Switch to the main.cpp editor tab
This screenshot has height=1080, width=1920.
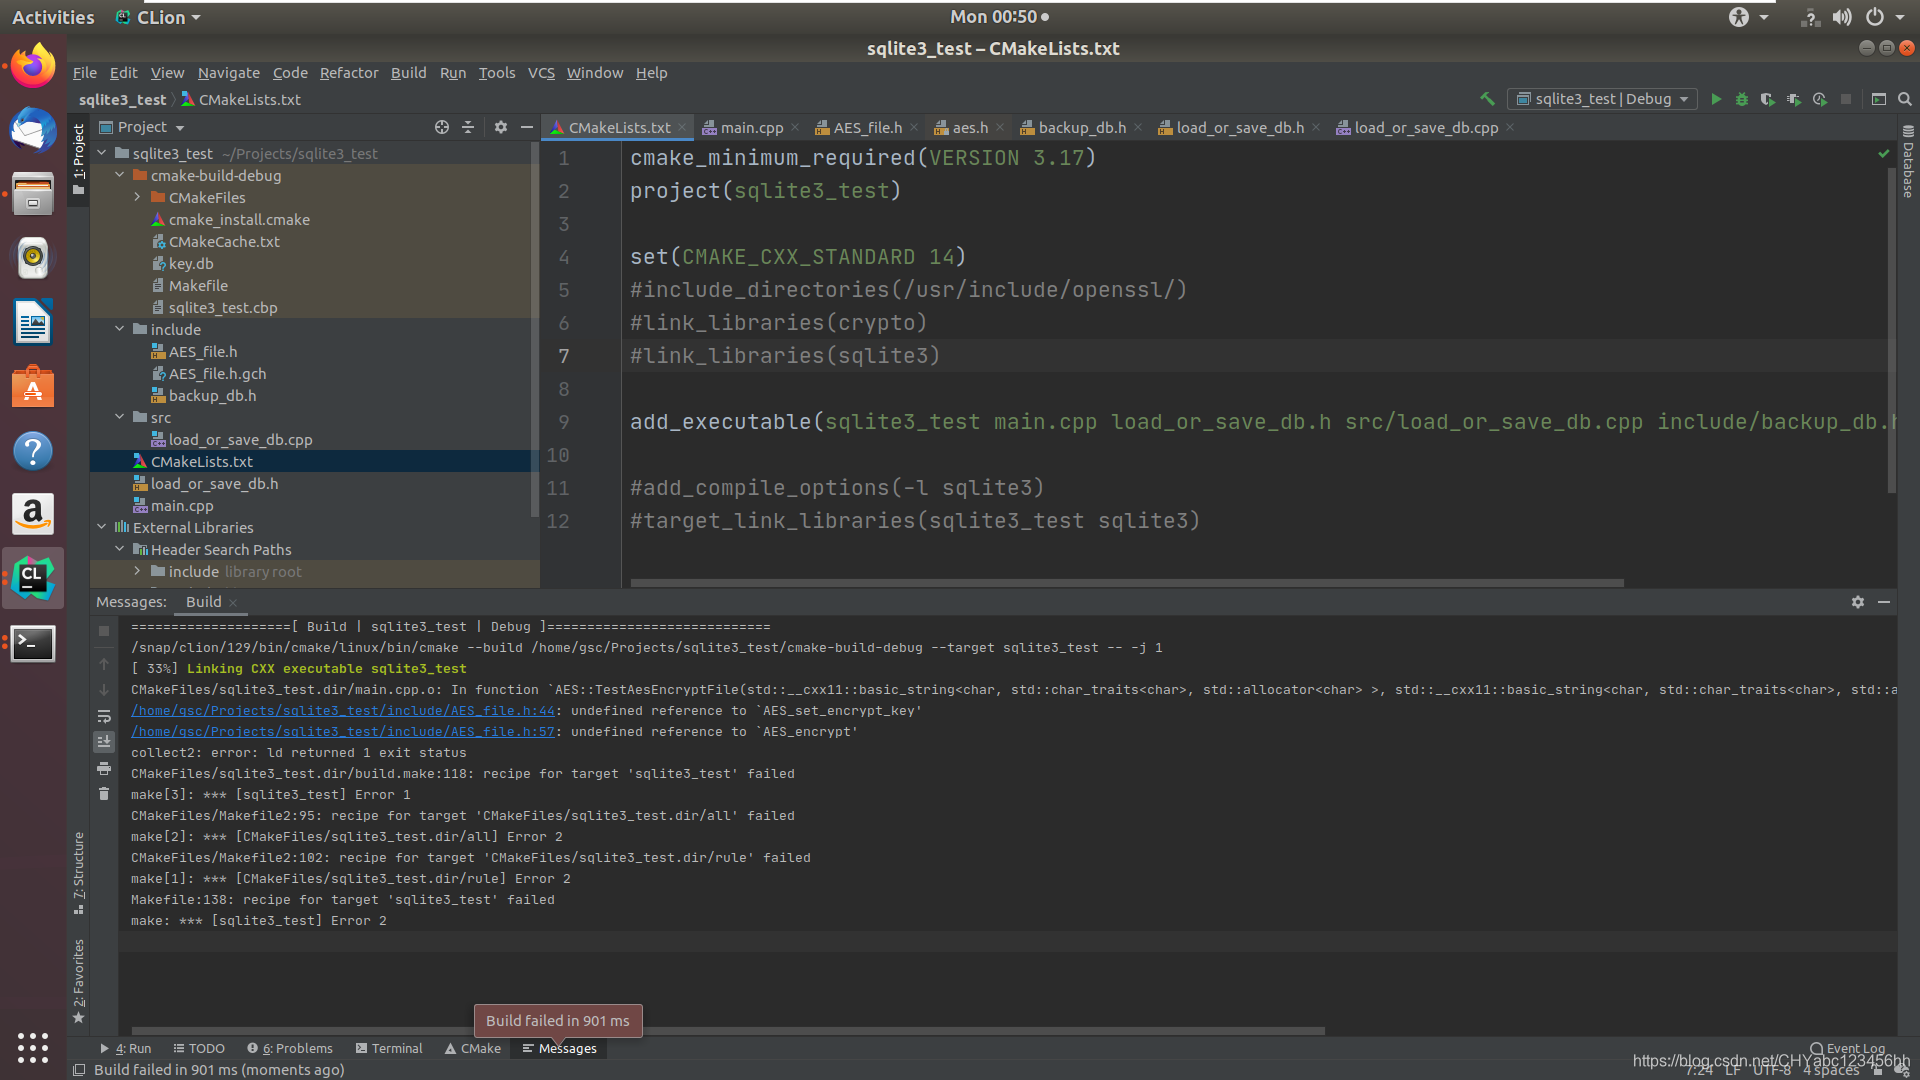click(750, 127)
